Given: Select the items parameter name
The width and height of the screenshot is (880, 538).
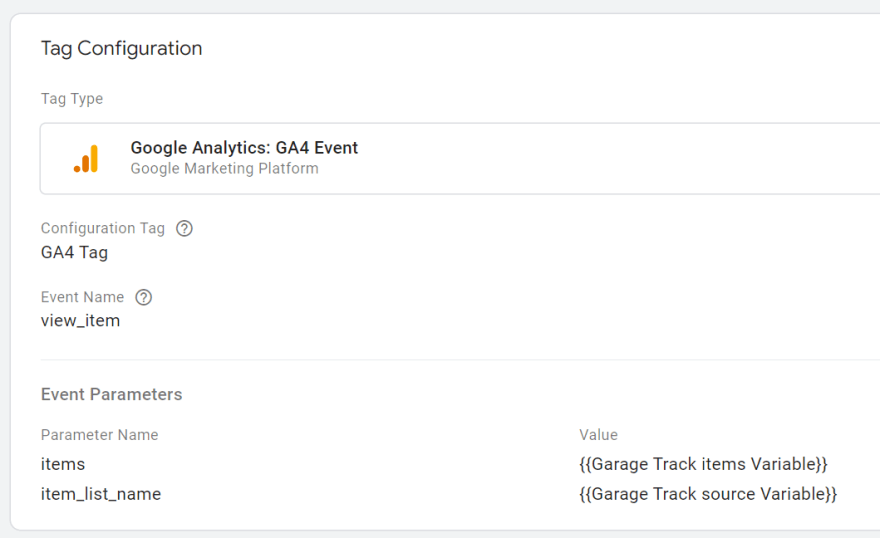Looking at the screenshot, I should [x=63, y=464].
